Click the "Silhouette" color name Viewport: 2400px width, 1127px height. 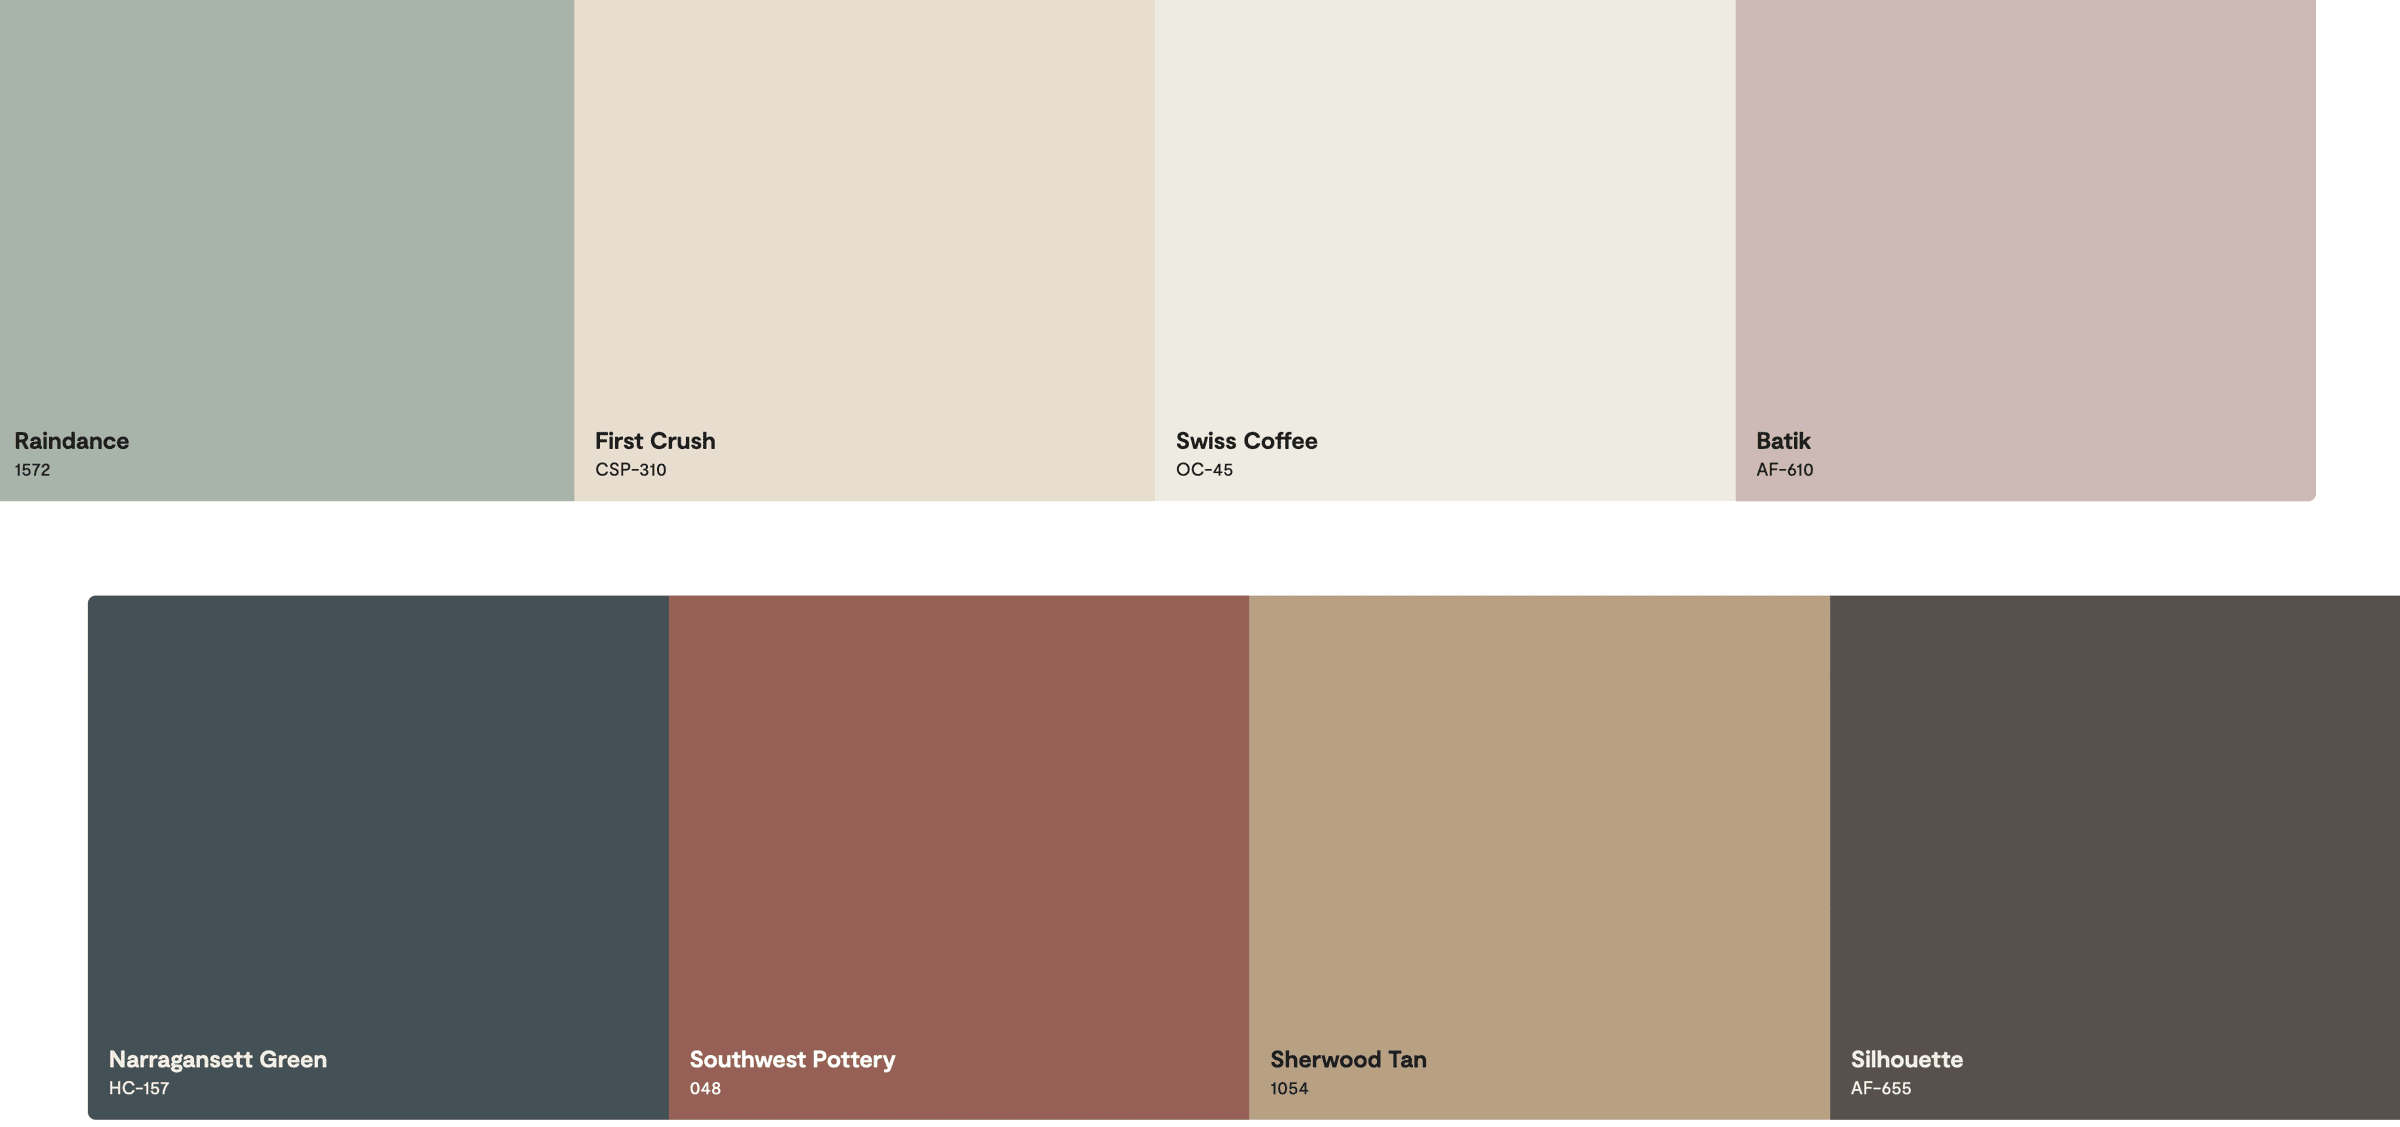pos(1906,1059)
